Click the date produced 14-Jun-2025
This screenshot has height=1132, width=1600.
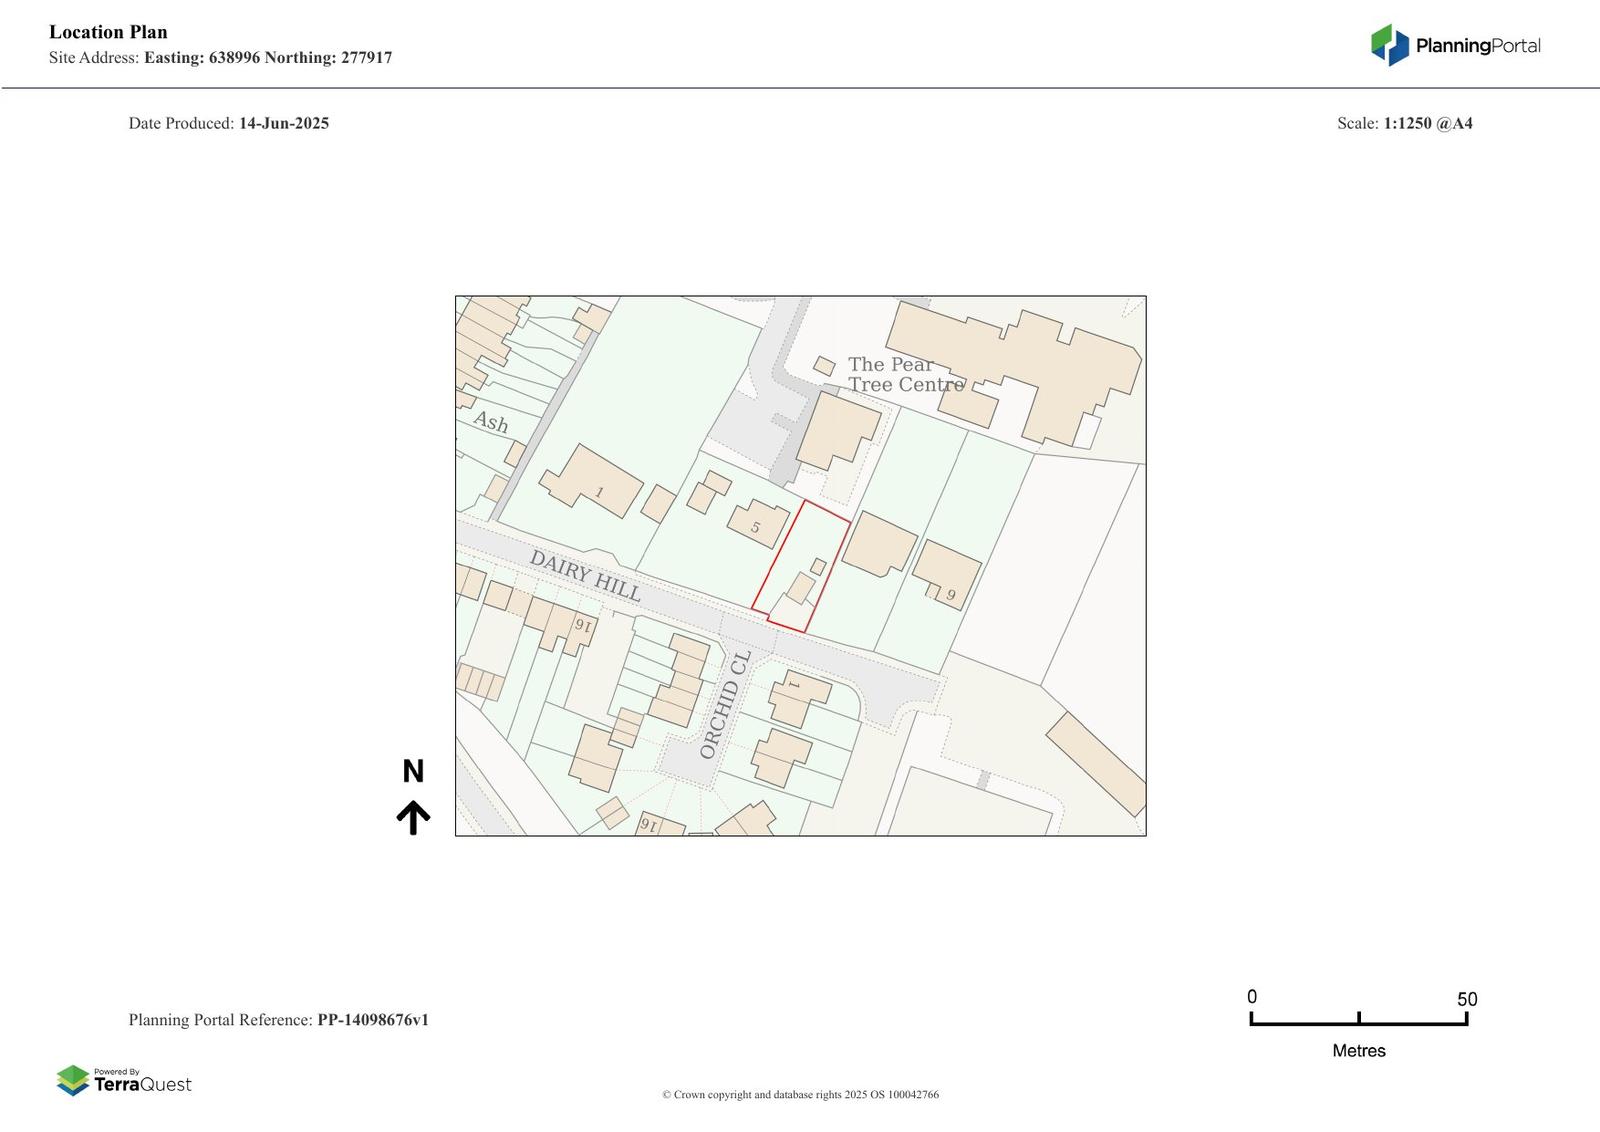tap(283, 124)
